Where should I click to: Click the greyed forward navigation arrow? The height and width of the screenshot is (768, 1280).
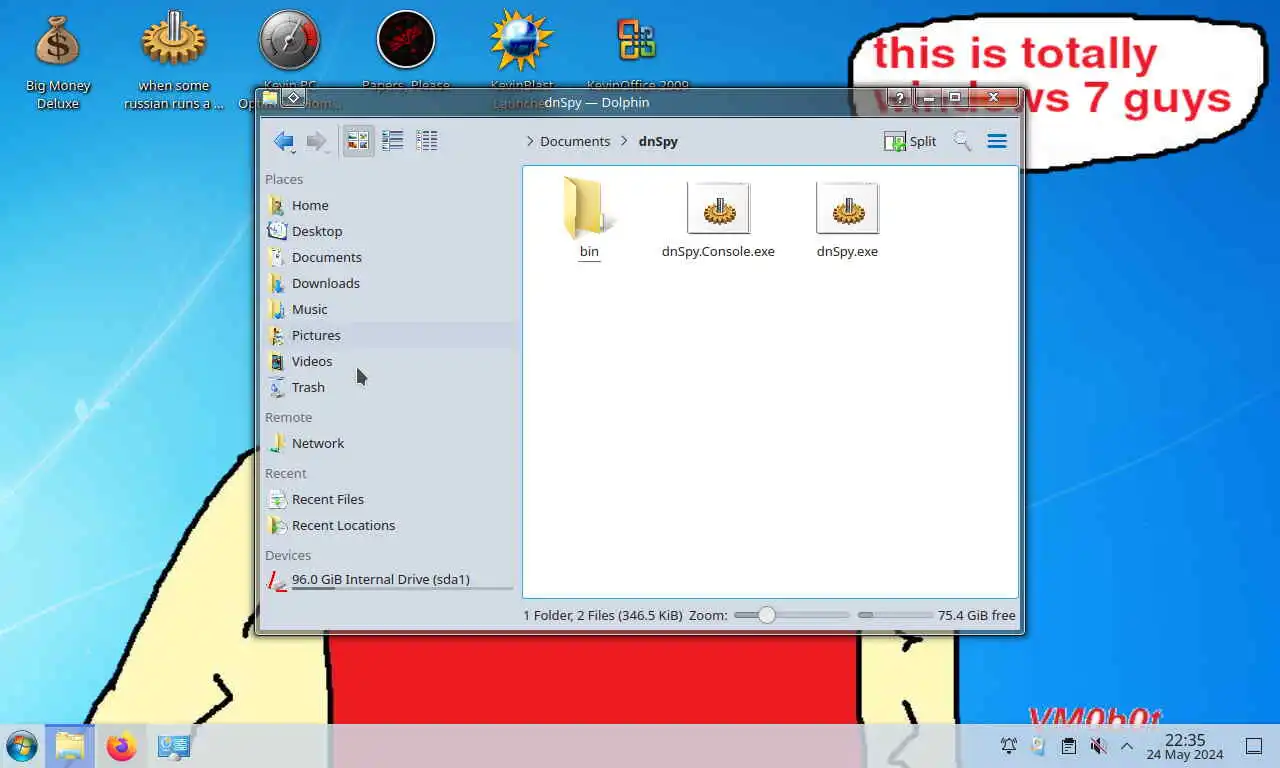pyautogui.click(x=317, y=141)
